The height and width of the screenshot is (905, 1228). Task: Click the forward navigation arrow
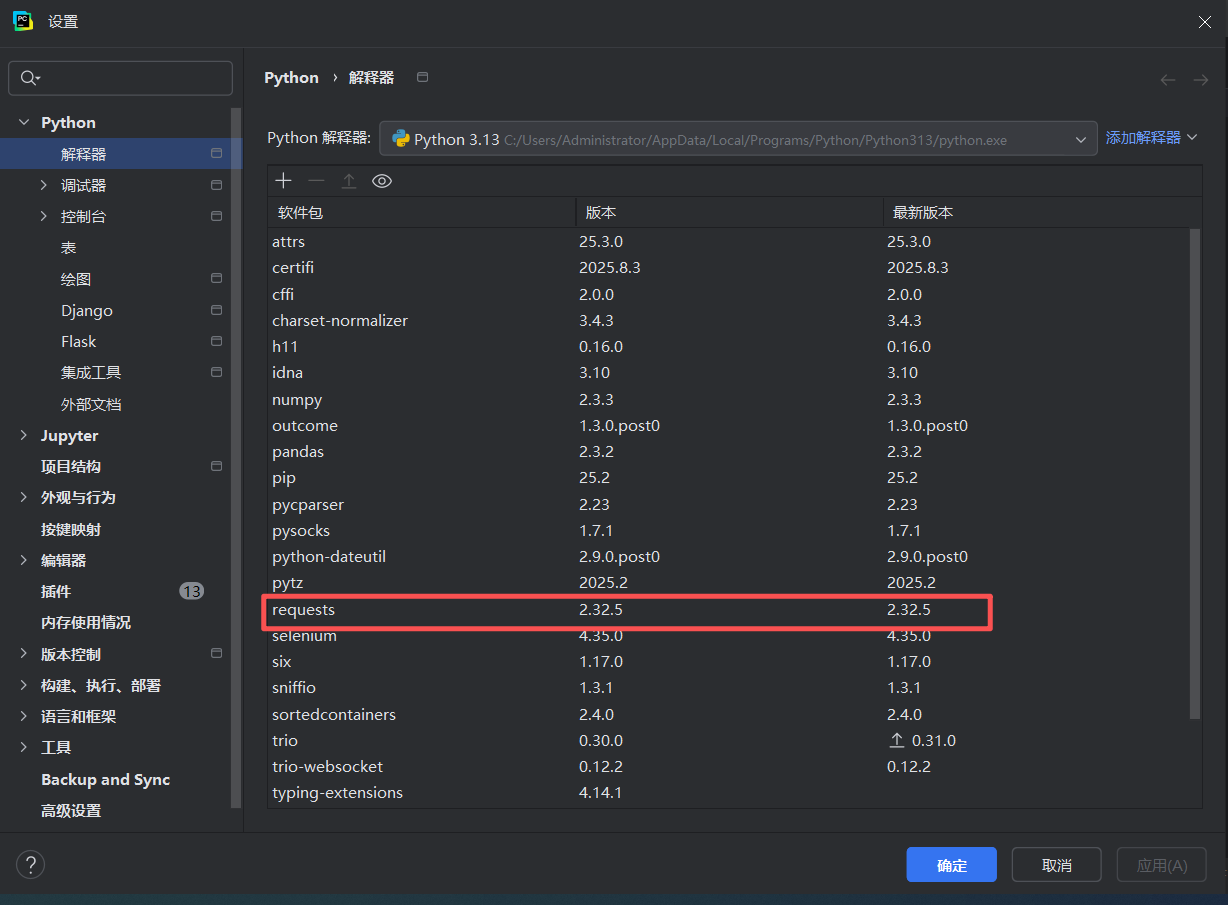coord(1201,79)
